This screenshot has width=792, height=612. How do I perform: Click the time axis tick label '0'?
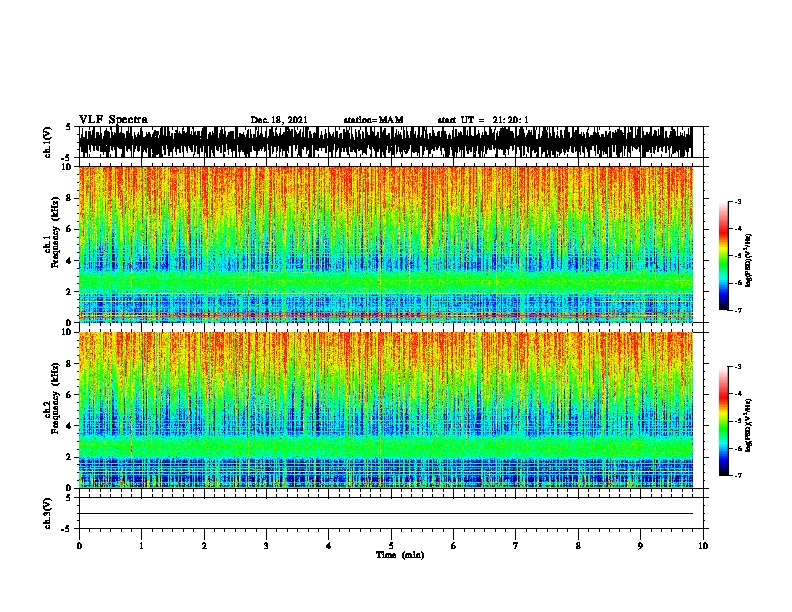pos(79,546)
